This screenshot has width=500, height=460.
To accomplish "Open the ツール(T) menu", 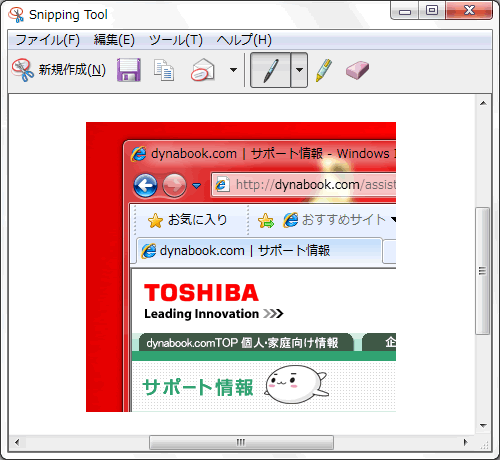I will (176, 40).
